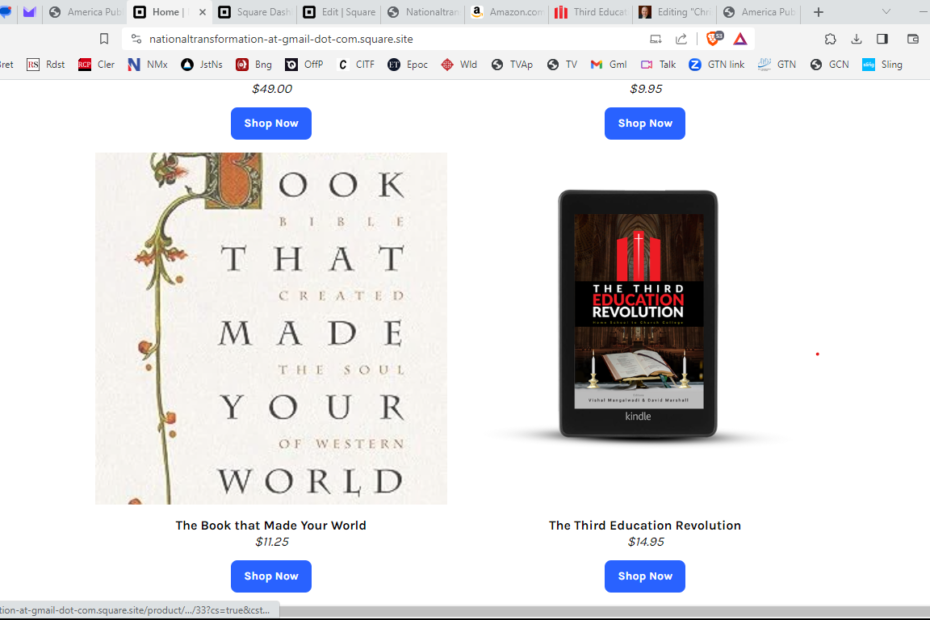Image resolution: width=930 pixels, height=620 pixels.
Task: Click the $11.25 price text
Action: point(272,542)
